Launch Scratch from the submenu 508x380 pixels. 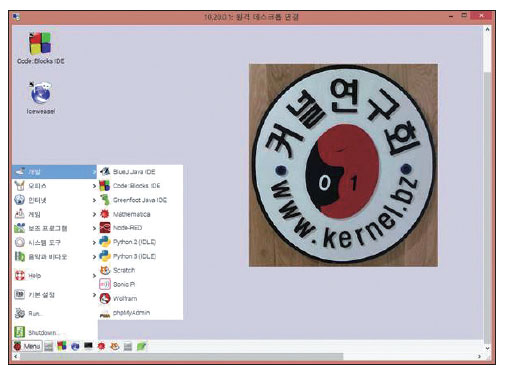(x=140, y=270)
